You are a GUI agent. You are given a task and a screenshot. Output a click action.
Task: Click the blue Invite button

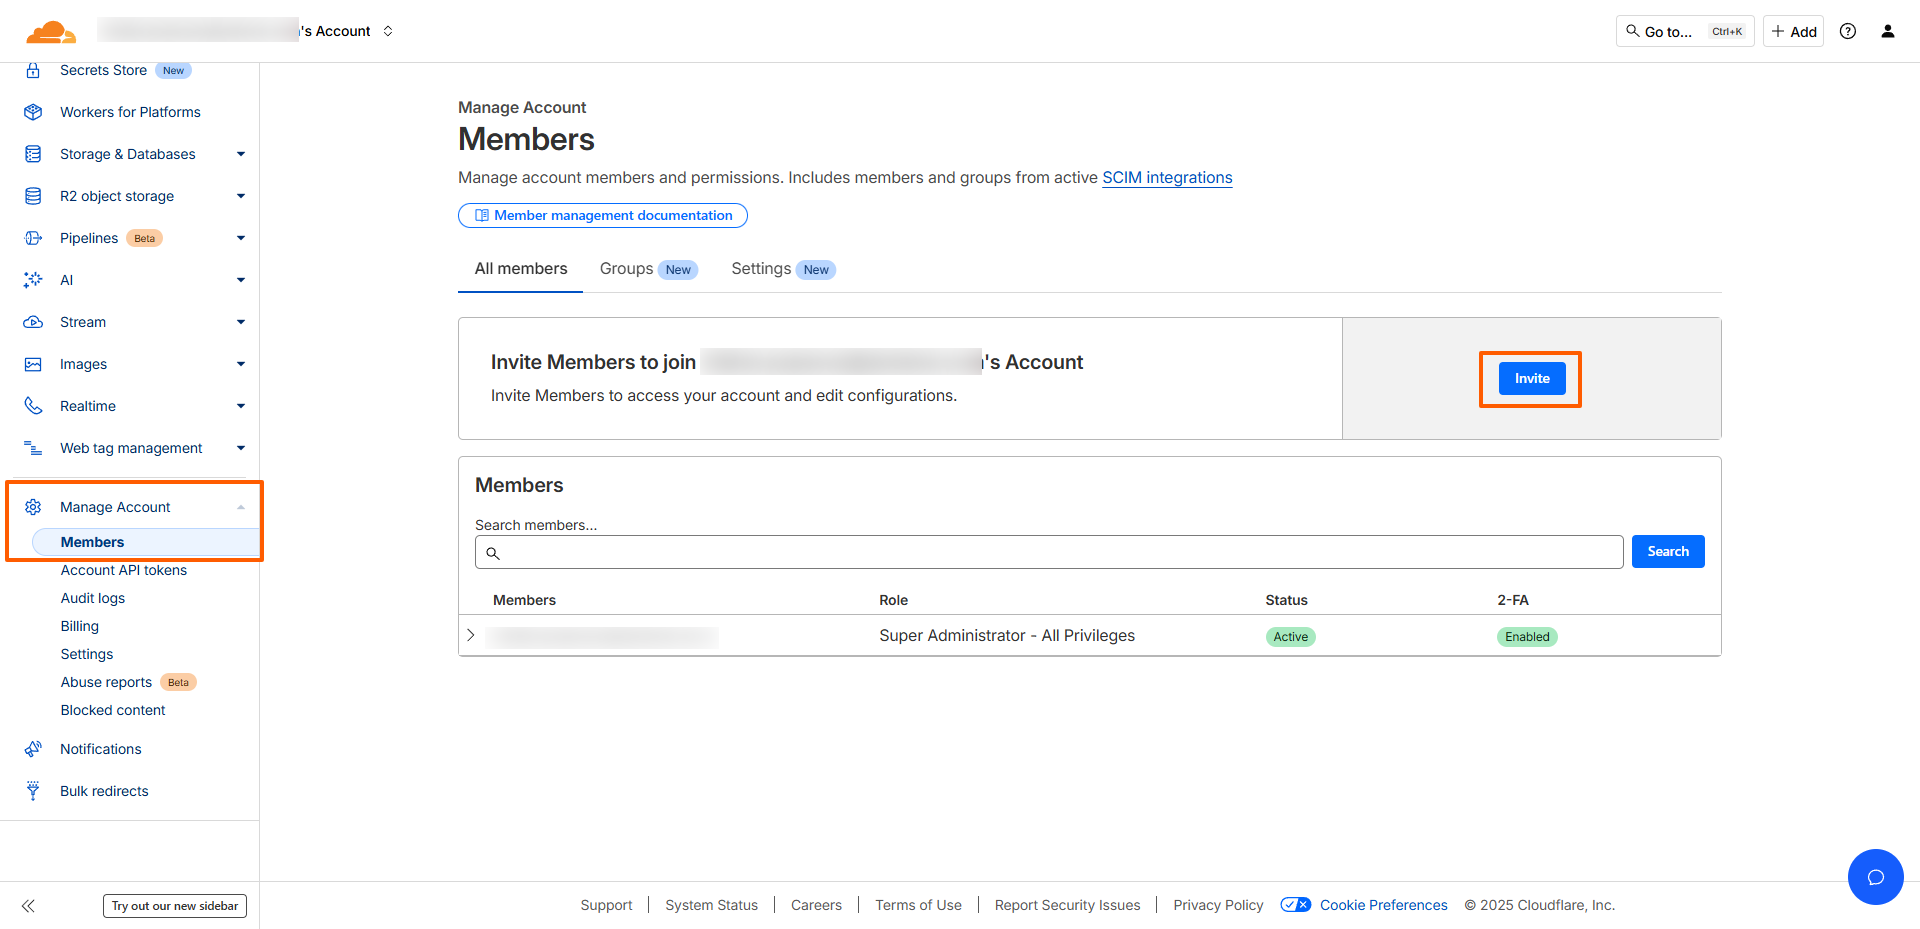point(1531,378)
